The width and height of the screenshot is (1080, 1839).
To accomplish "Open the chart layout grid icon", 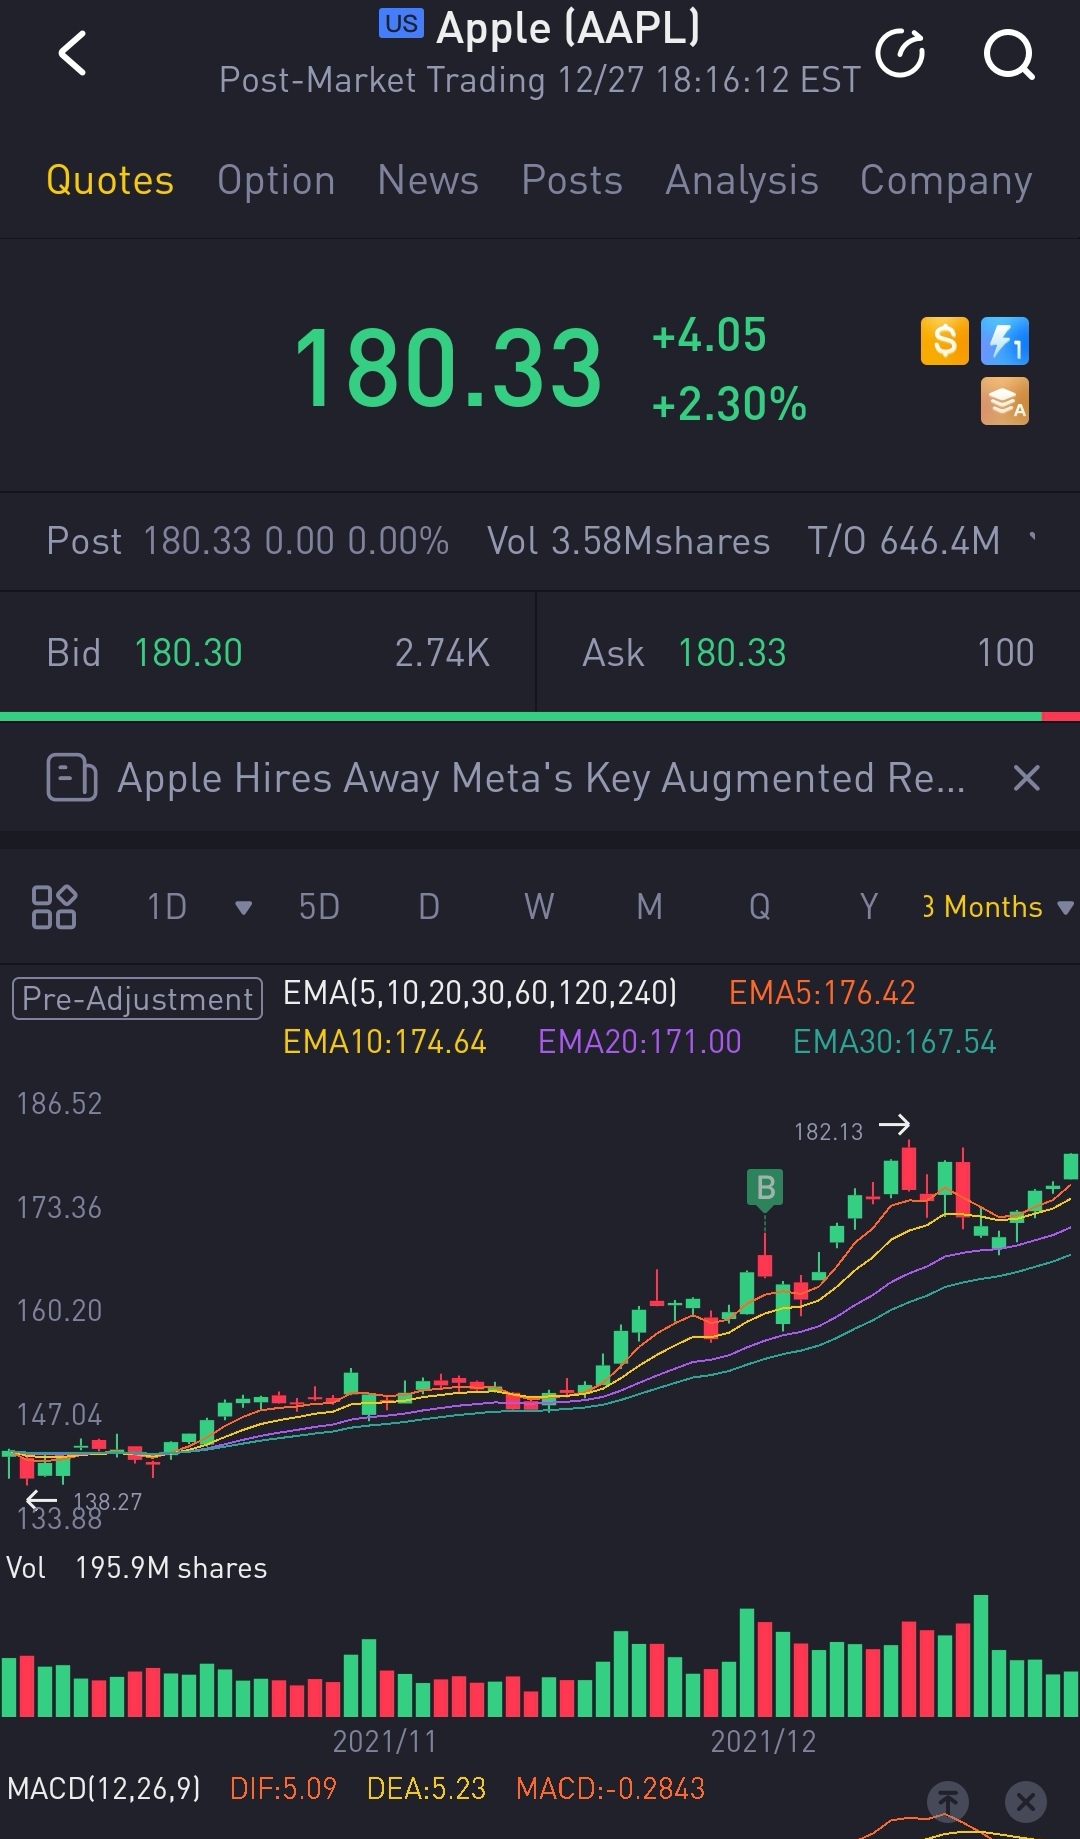I will (54, 907).
